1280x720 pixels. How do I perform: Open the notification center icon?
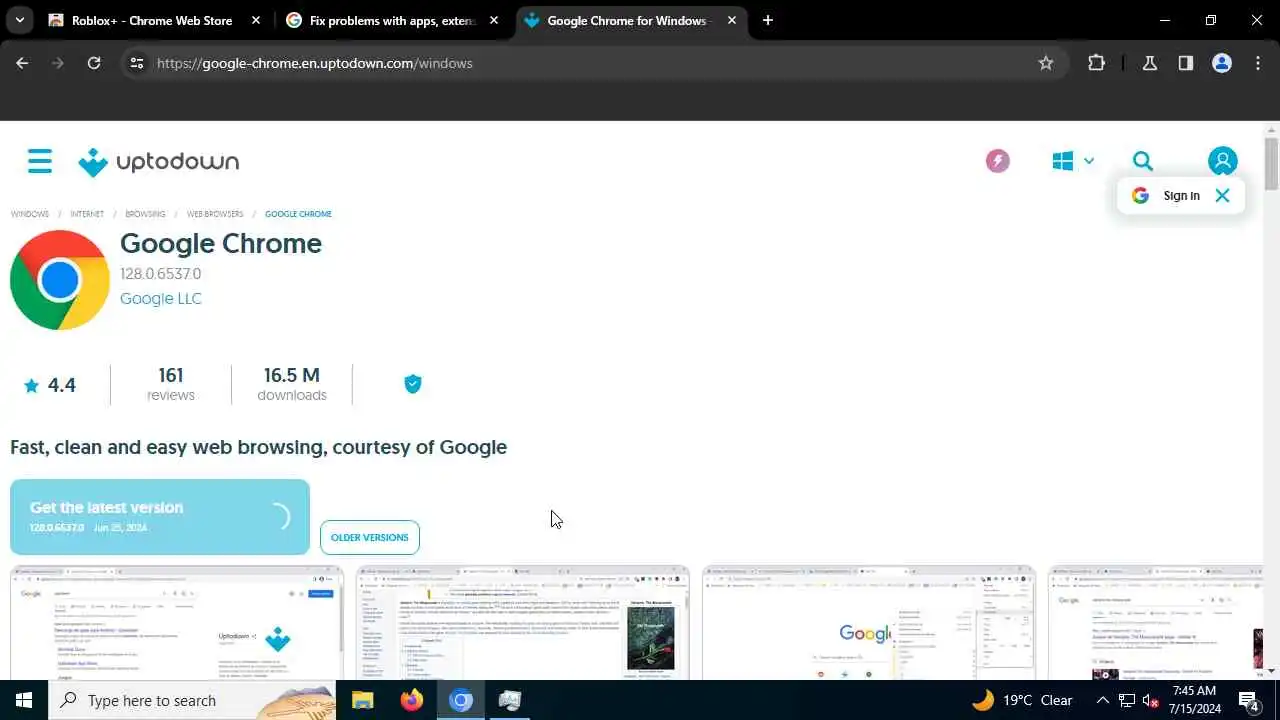1249,700
